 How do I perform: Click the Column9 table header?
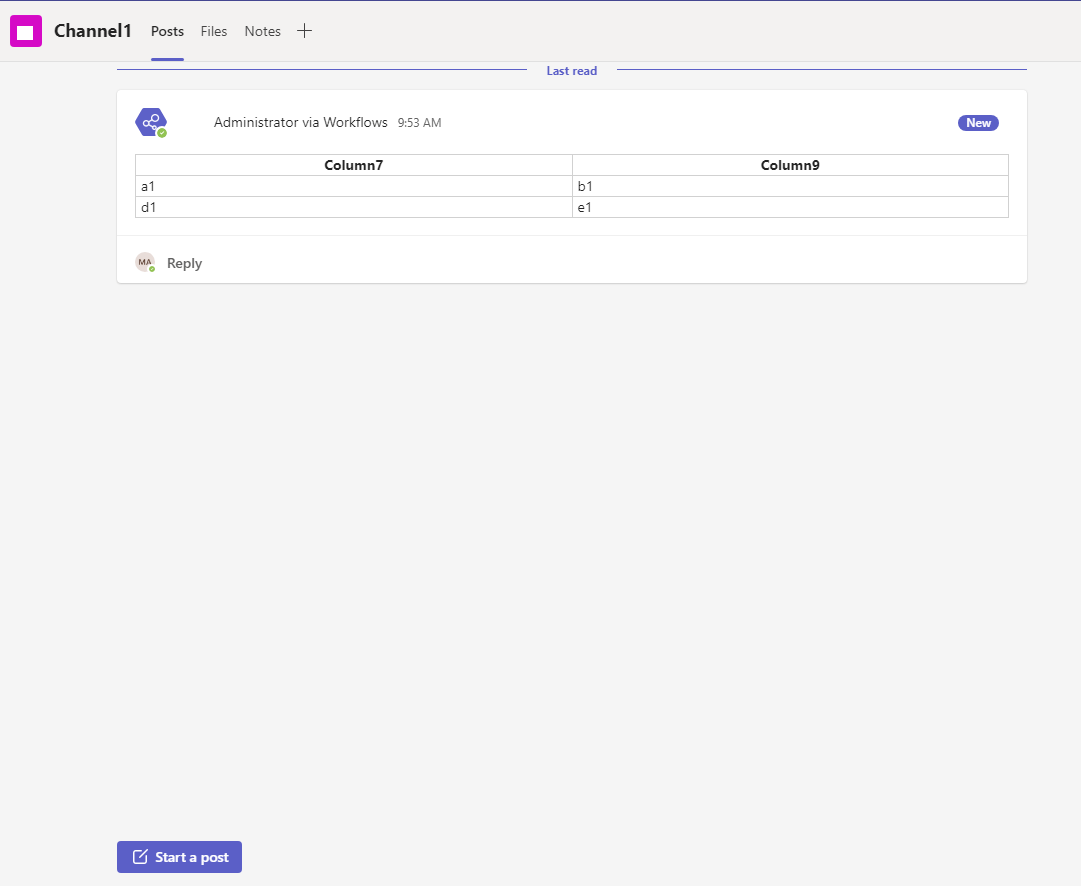coord(790,165)
